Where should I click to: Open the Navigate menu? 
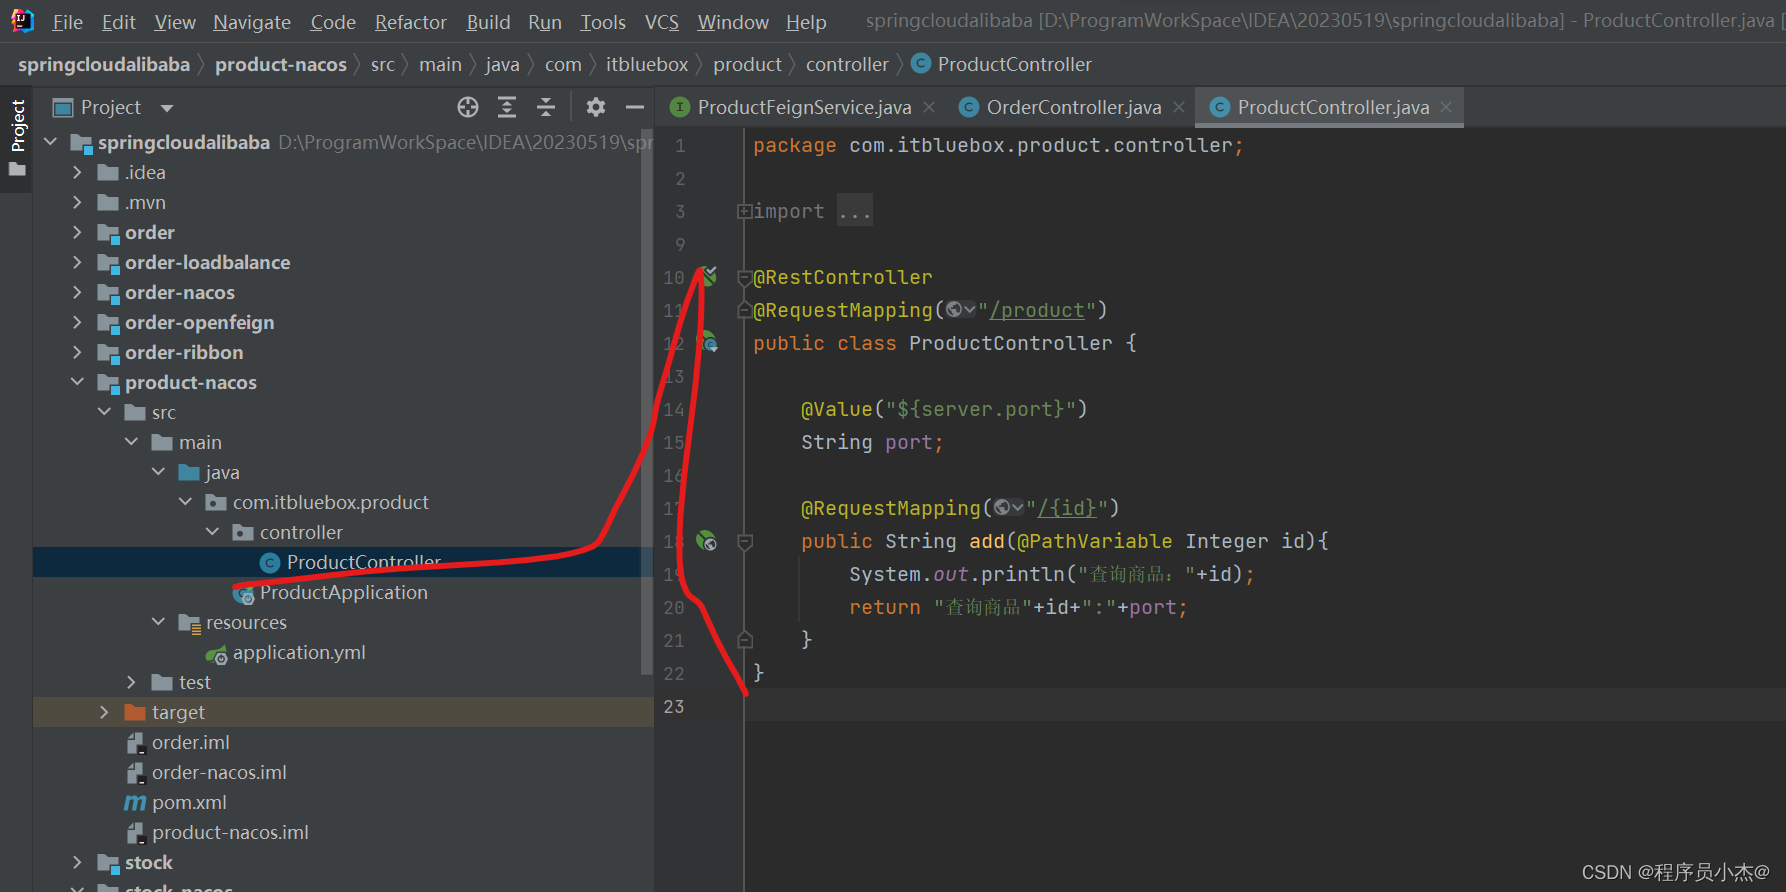tap(252, 22)
